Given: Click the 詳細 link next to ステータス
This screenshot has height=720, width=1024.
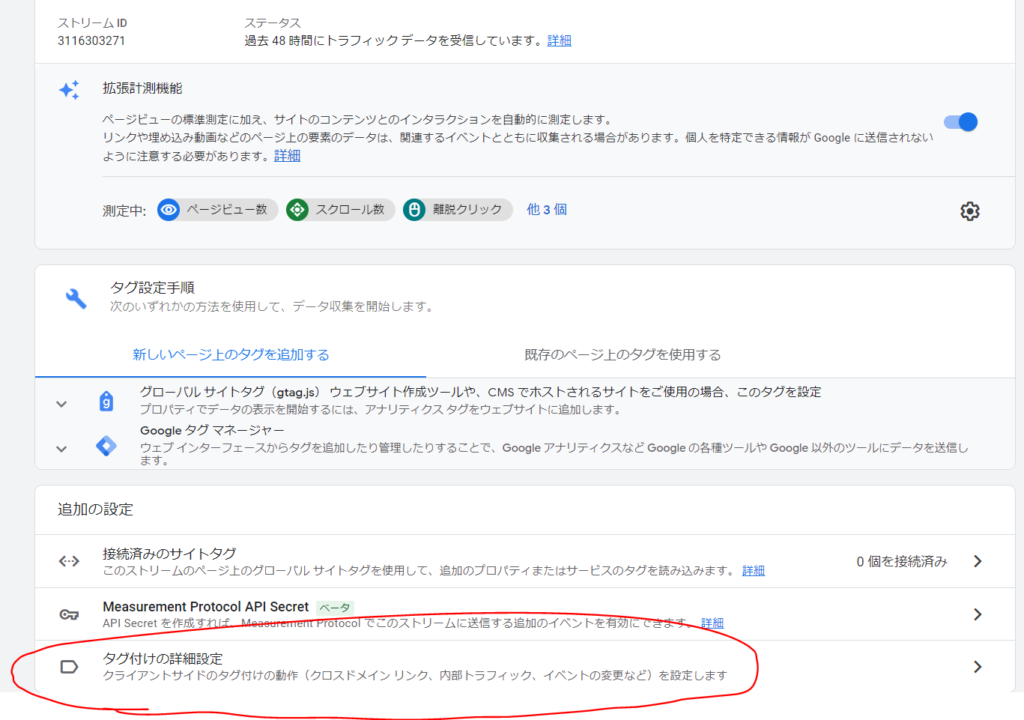Looking at the screenshot, I should click(x=559, y=41).
